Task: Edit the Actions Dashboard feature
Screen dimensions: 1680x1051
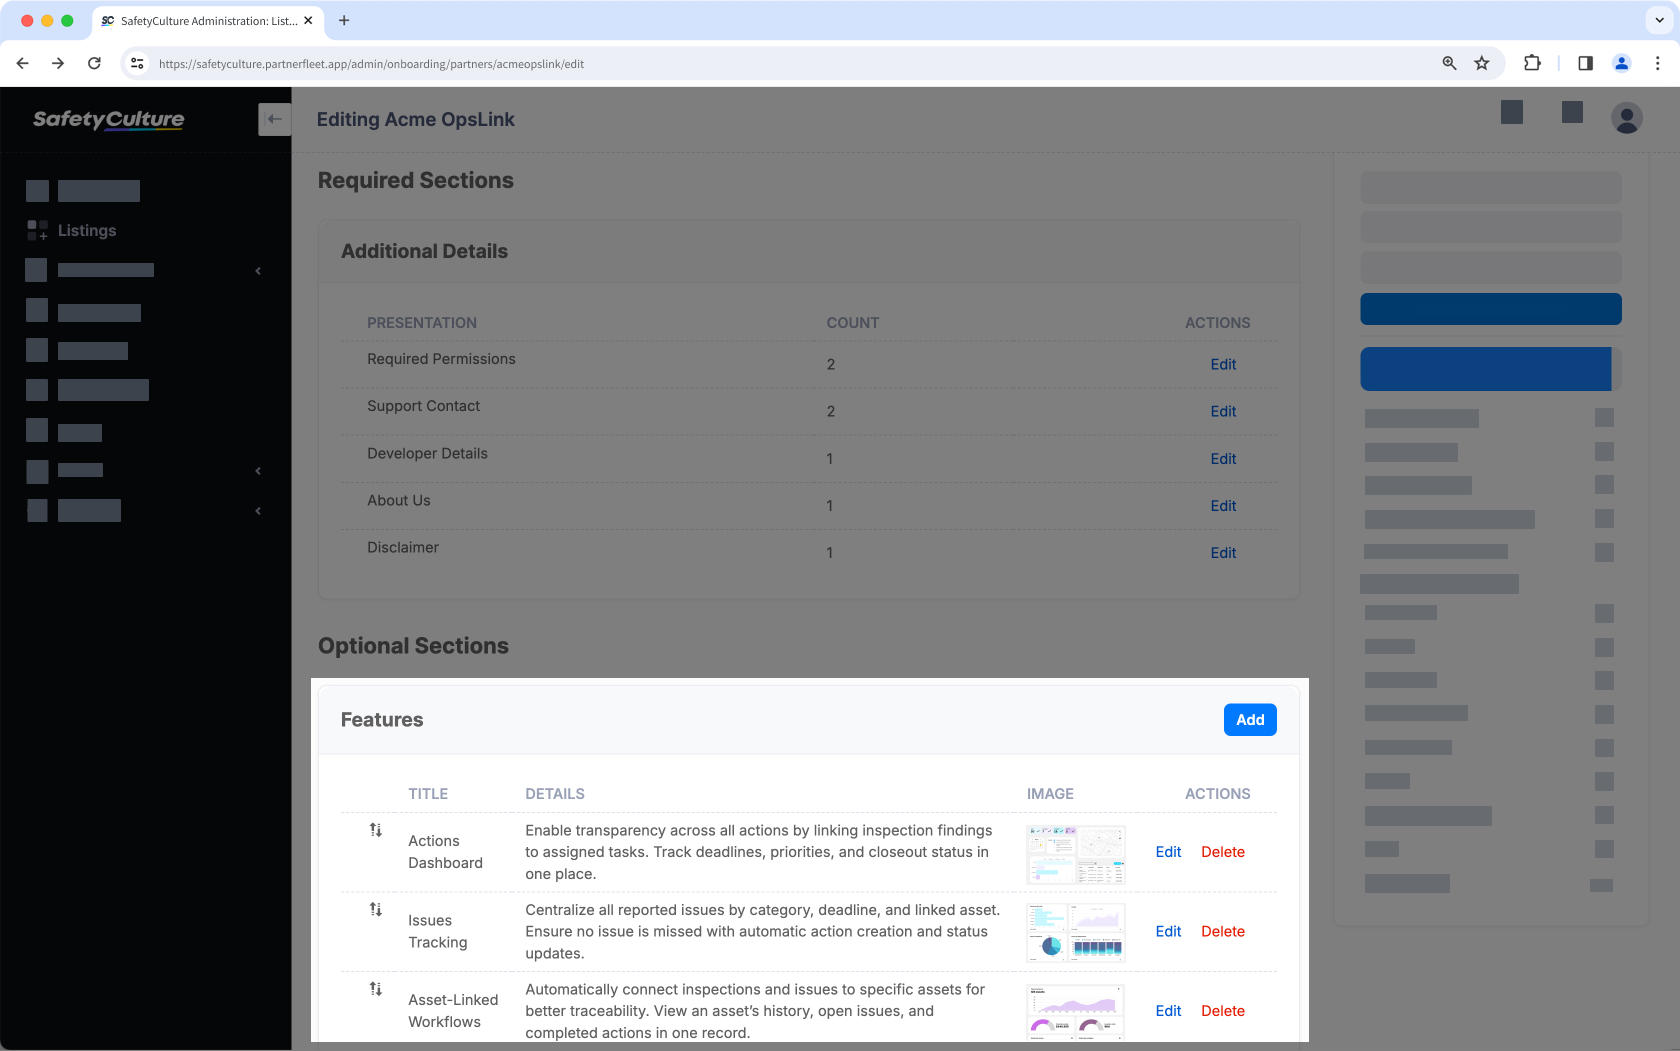Action: tap(1168, 852)
